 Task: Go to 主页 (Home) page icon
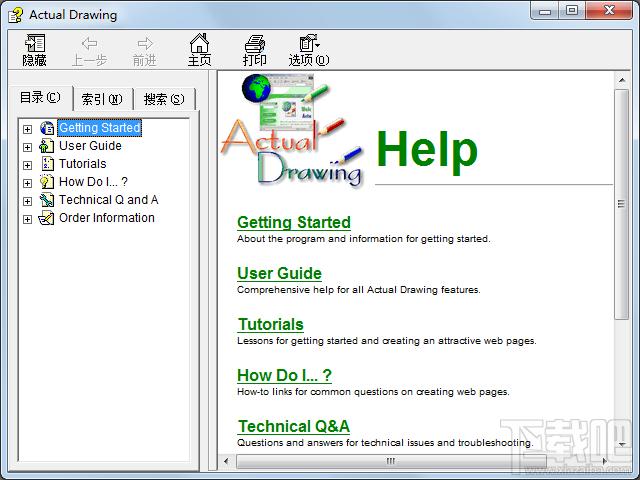point(200,43)
